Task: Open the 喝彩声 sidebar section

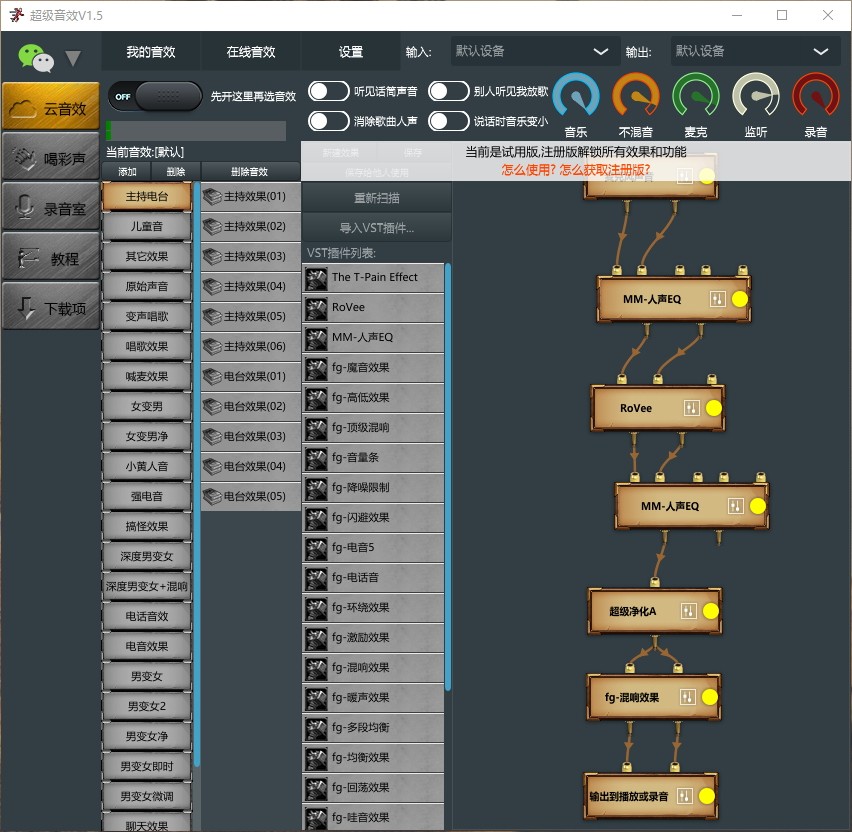Action: (x=51, y=157)
